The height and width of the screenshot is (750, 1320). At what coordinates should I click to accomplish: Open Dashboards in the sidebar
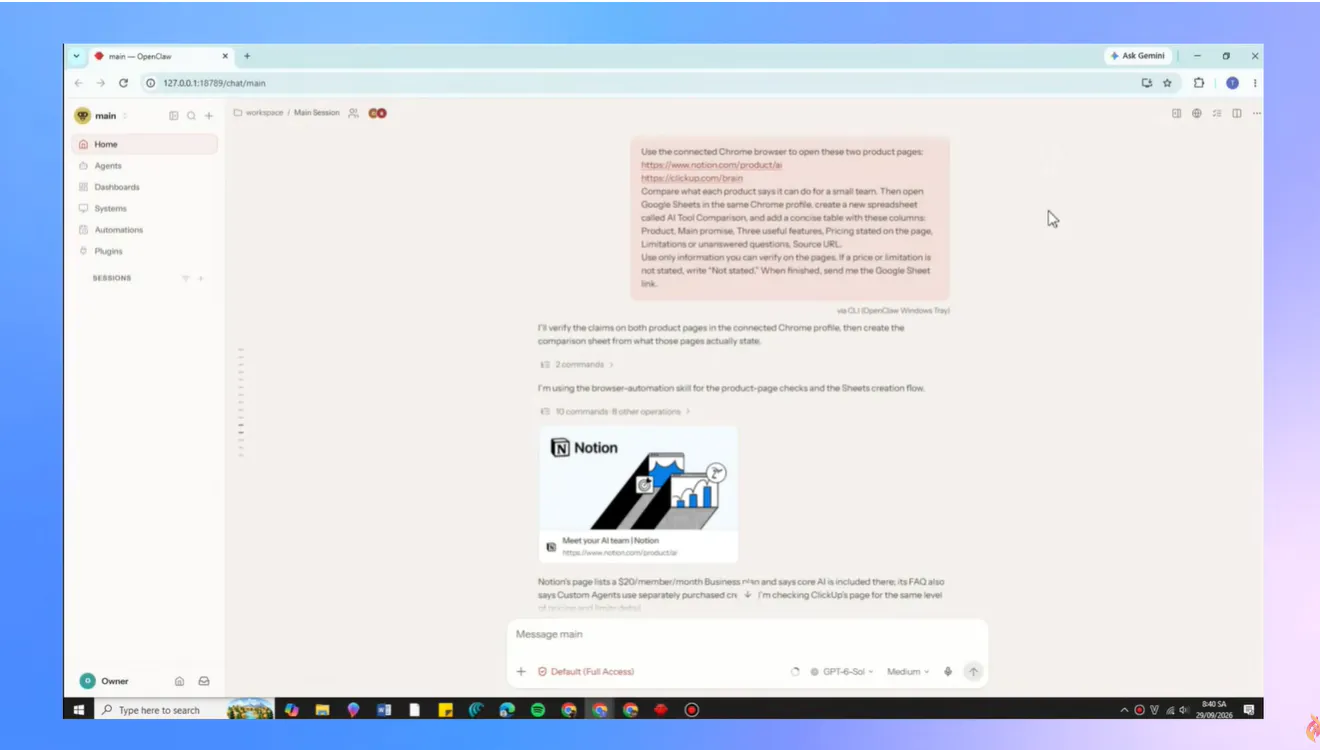coord(145,187)
